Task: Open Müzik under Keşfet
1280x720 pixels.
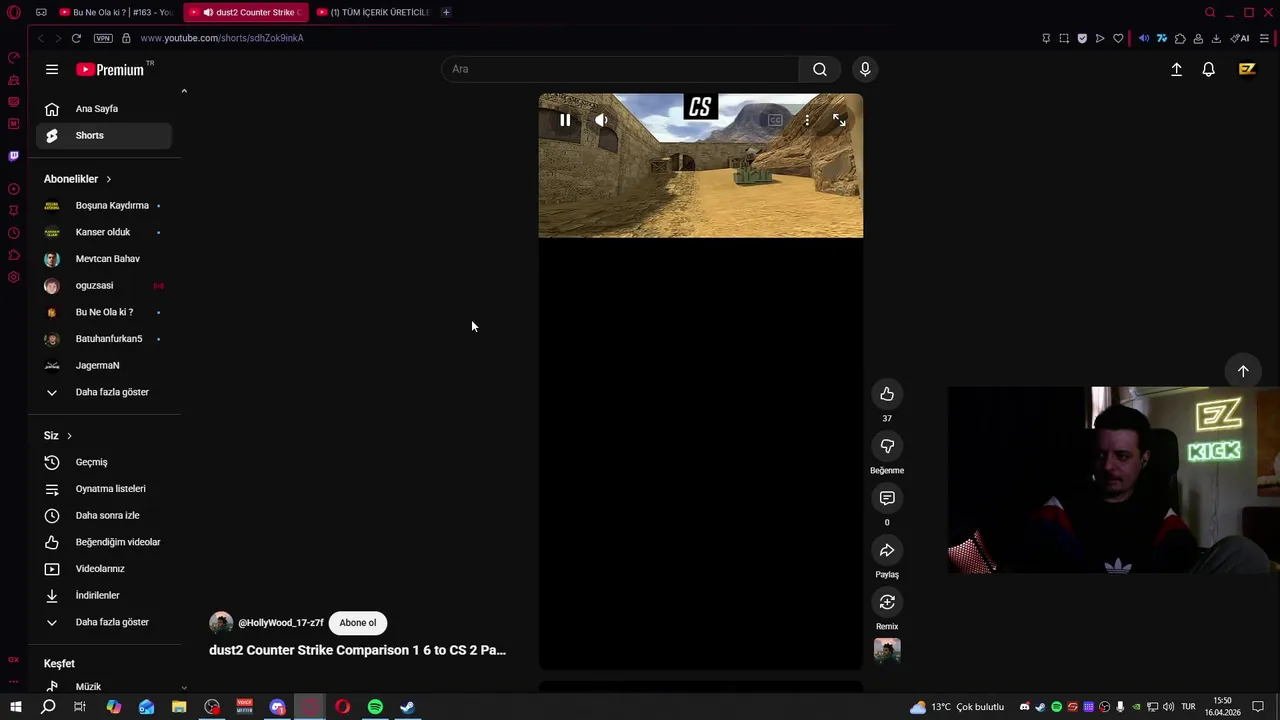Action: point(104,687)
